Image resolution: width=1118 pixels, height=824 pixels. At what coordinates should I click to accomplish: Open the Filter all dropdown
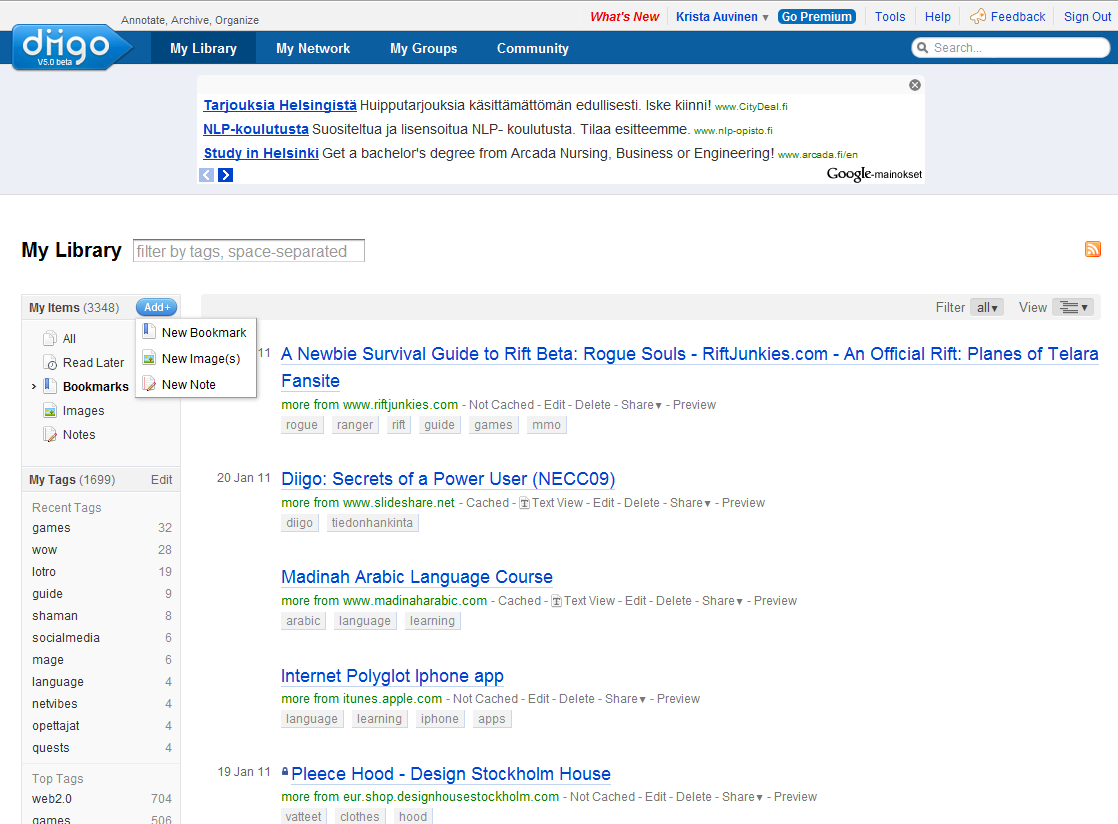click(987, 307)
